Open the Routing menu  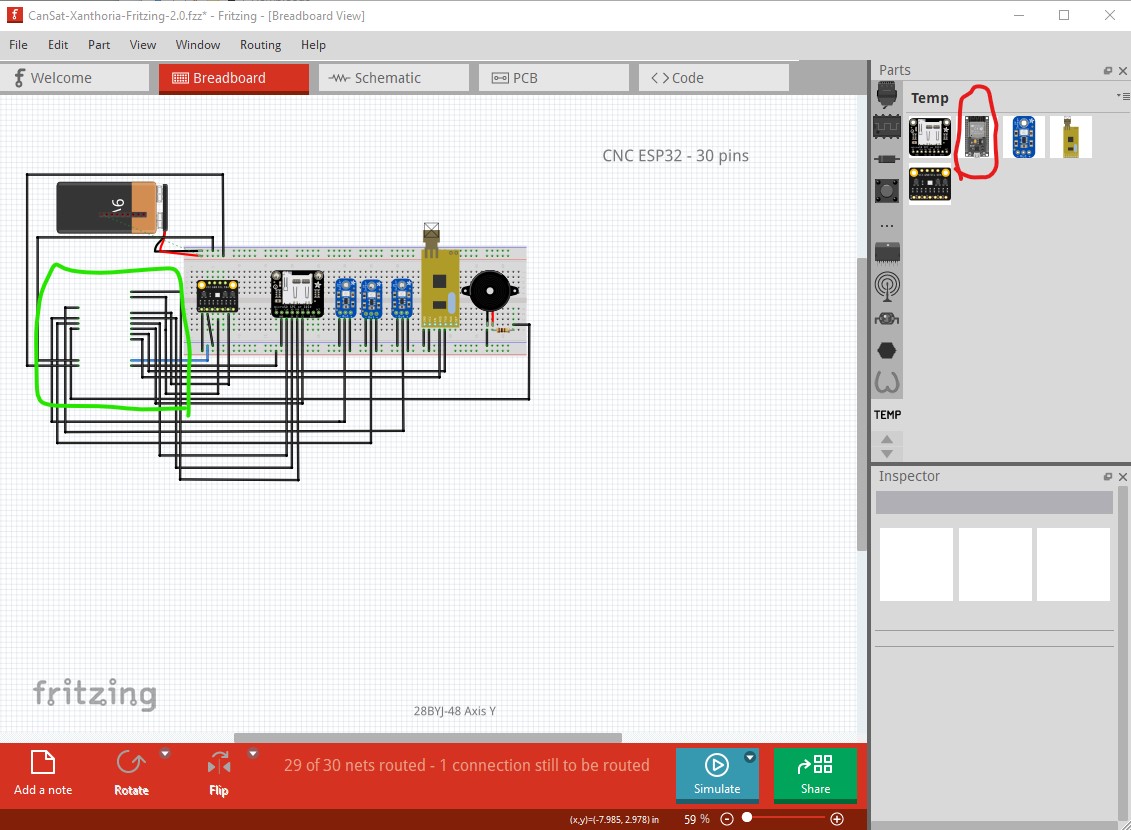coord(260,45)
